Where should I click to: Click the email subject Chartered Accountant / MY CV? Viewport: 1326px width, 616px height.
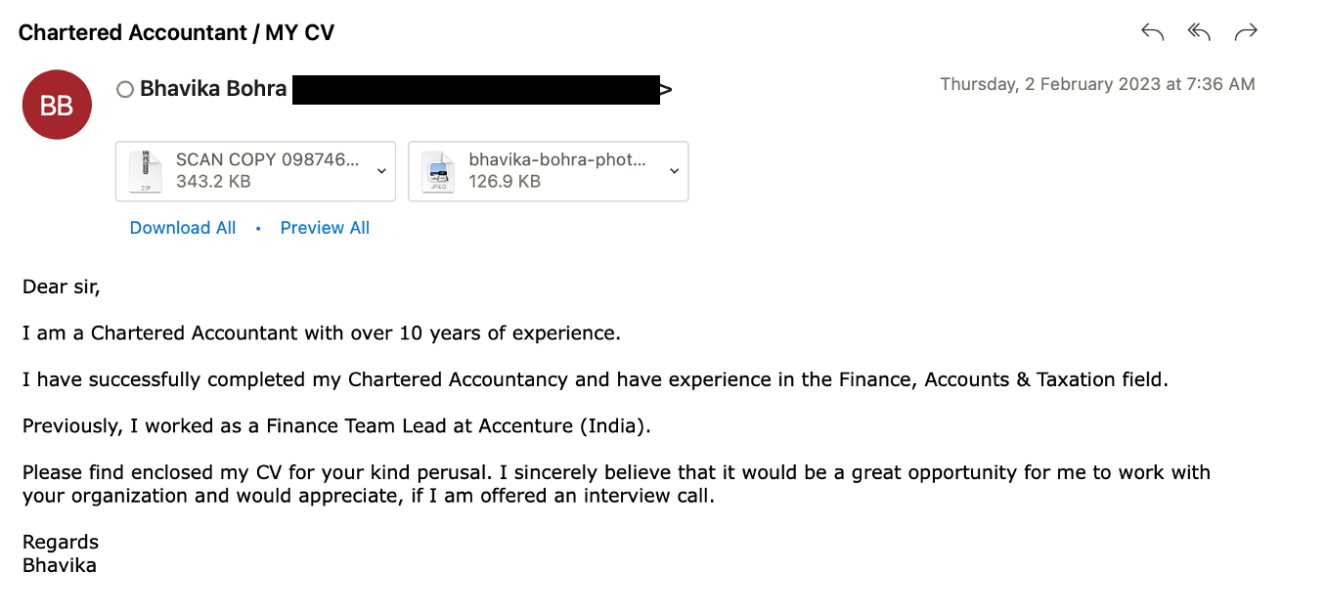[x=177, y=33]
